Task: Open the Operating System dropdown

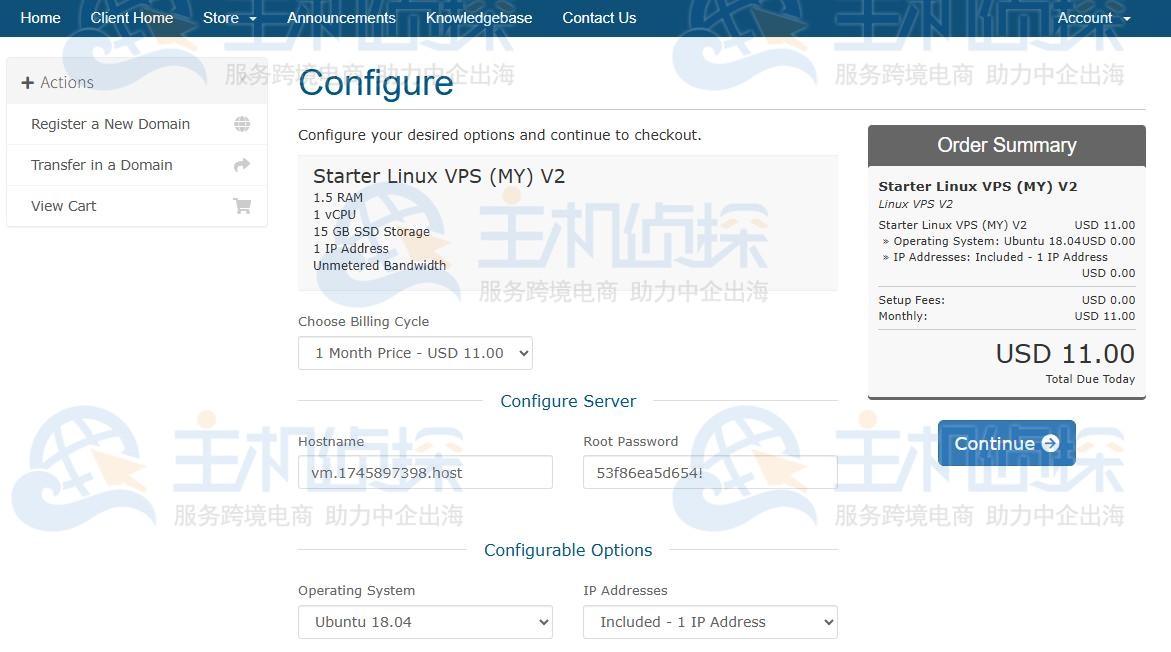Action: pos(425,622)
